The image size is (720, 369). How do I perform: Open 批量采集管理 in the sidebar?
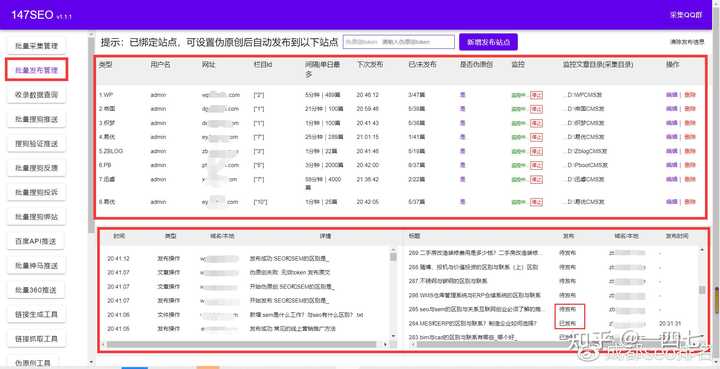click(x=37, y=46)
